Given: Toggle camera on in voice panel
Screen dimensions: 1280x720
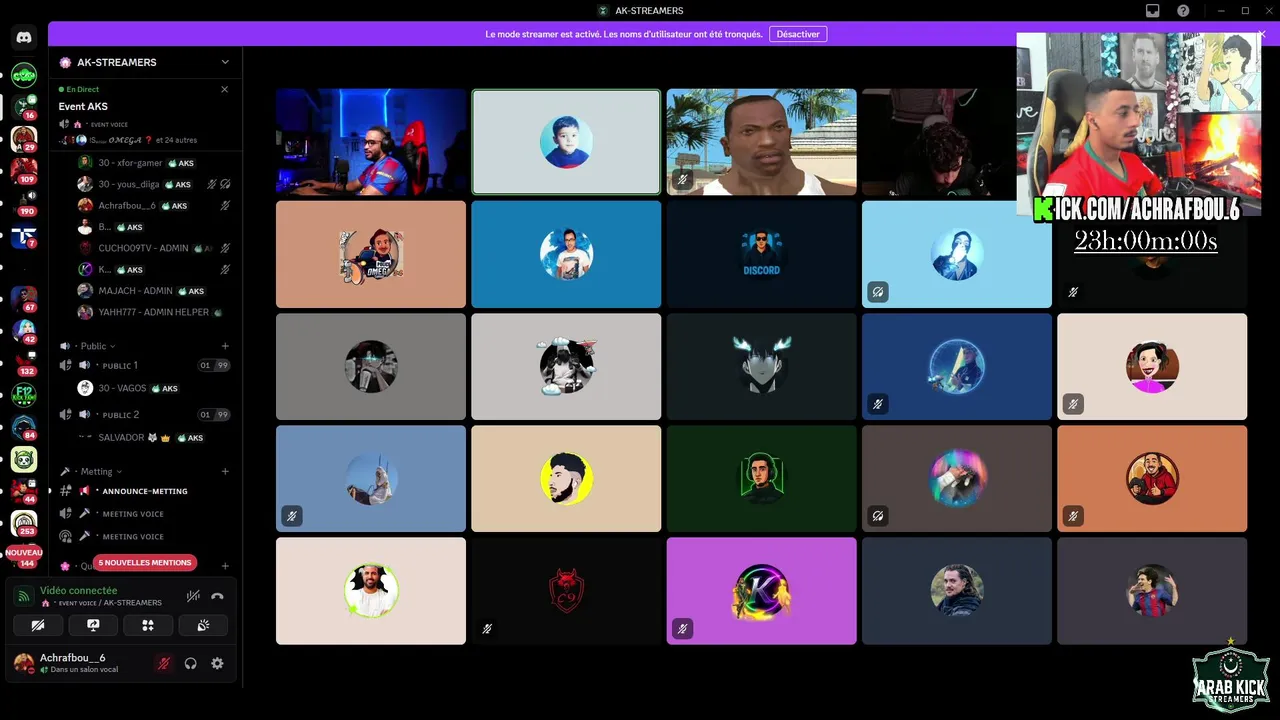Looking at the screenshot, I should pyautogui.click(x=38, y=625).
